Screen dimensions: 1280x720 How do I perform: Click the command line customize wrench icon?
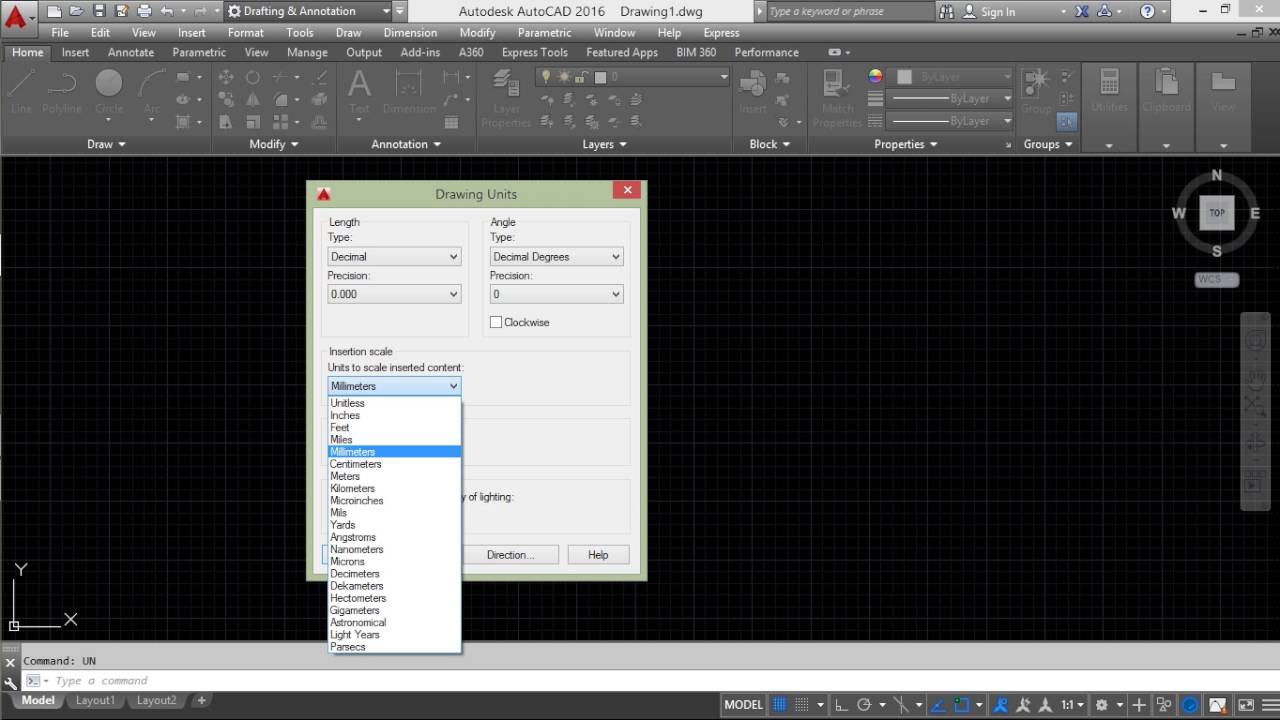click(10, 682)
